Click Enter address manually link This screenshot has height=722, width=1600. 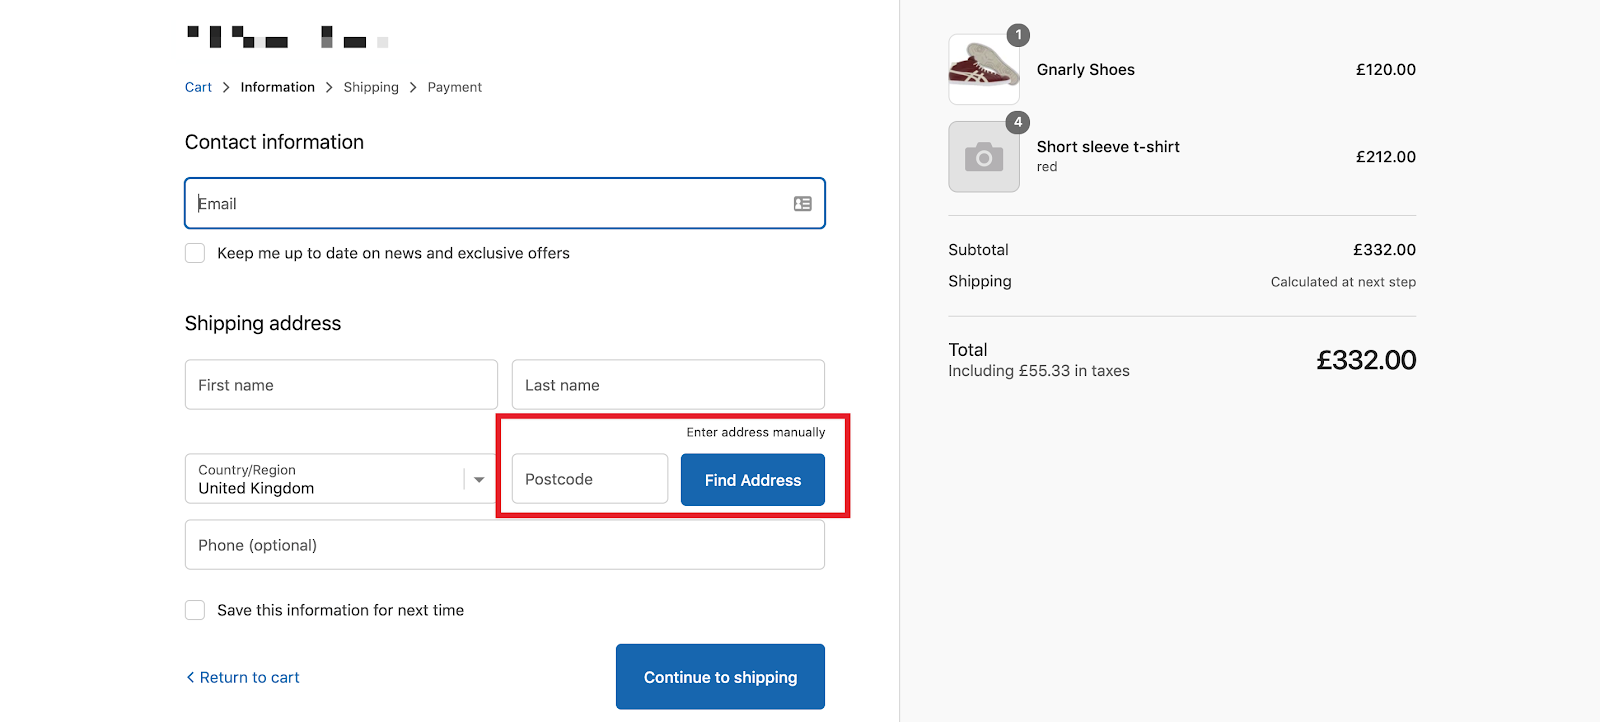click(755, 432)
